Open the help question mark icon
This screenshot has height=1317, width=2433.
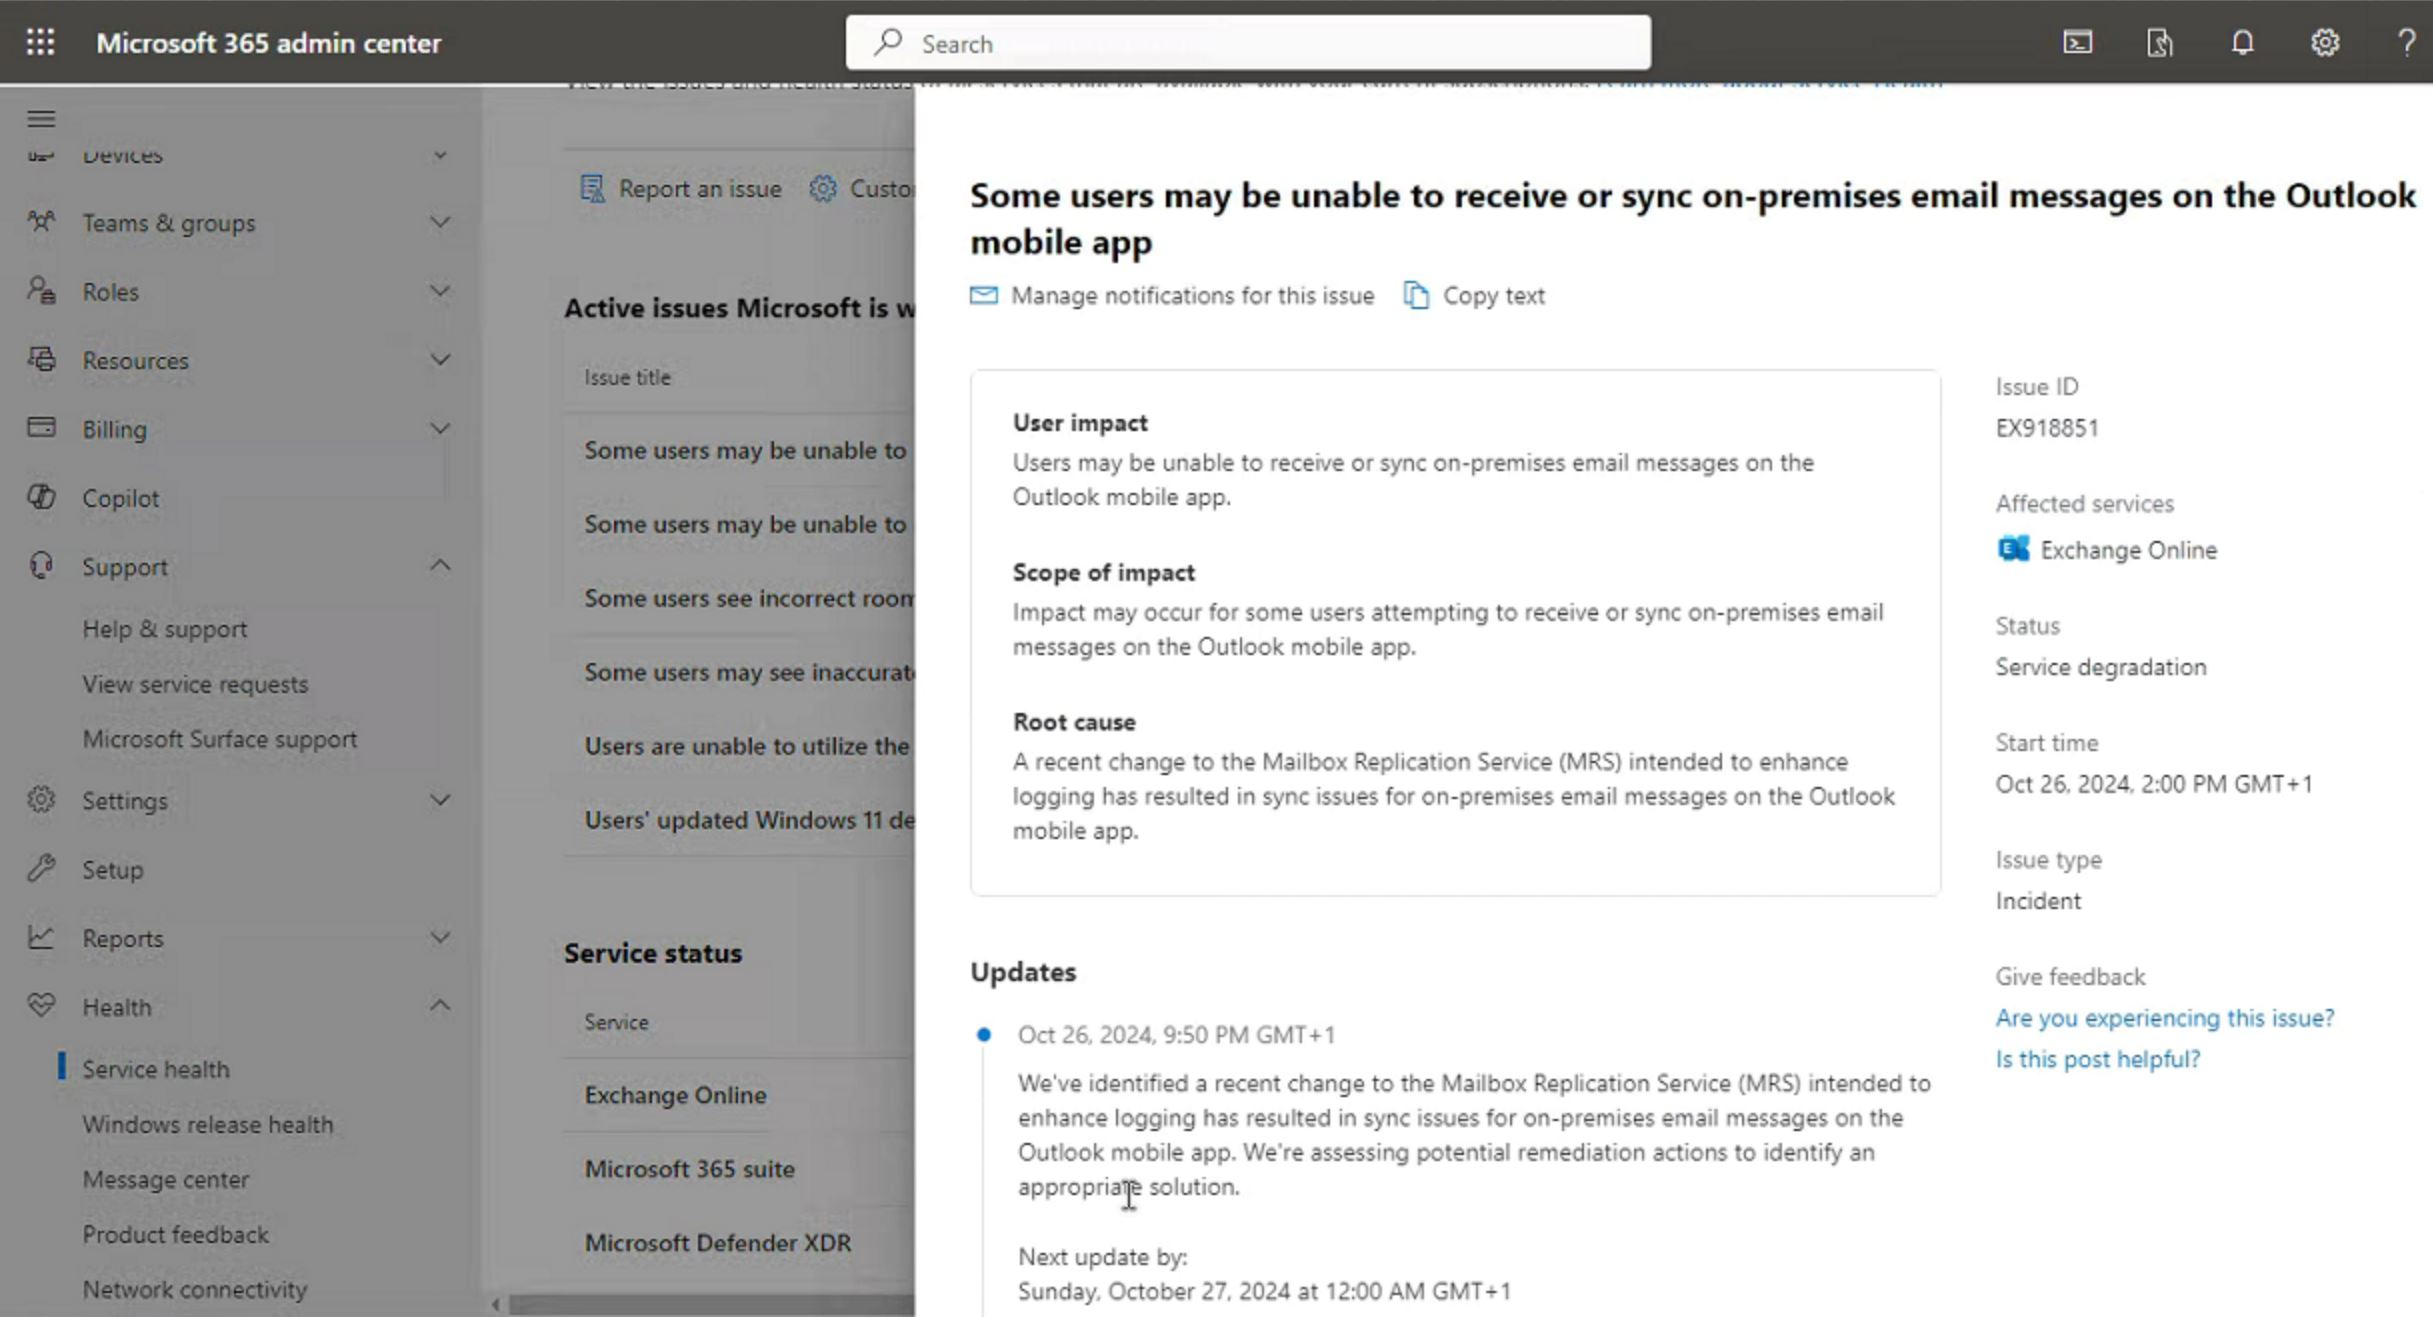click(2406, 42)
